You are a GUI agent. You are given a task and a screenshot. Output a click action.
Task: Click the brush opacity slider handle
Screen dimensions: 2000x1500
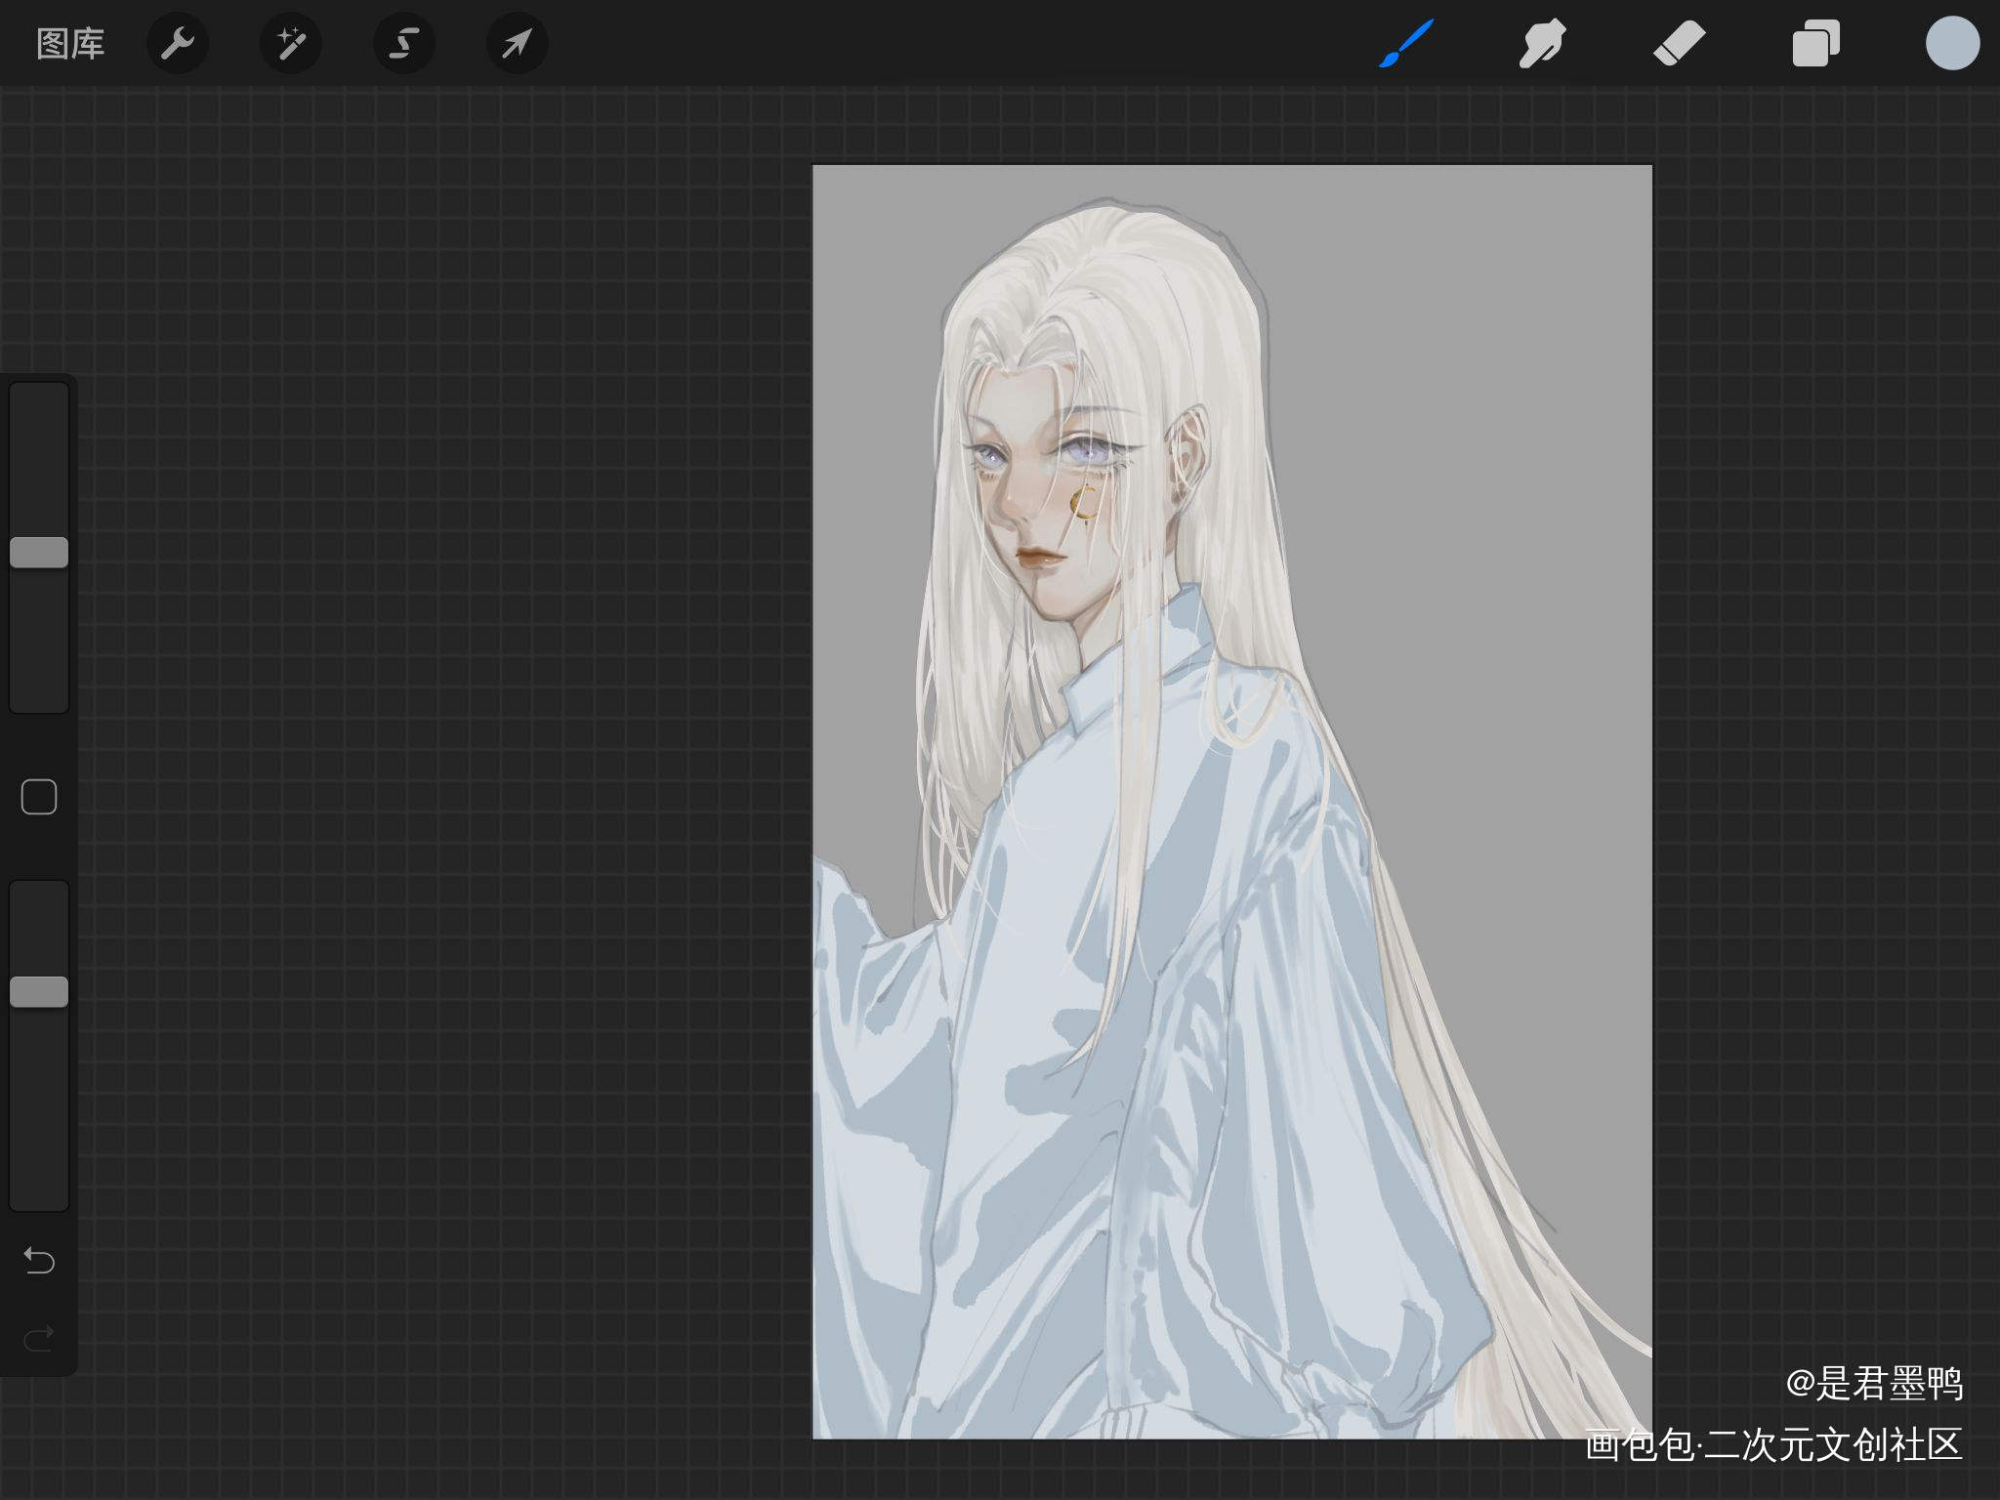click(x=39, y=992)
